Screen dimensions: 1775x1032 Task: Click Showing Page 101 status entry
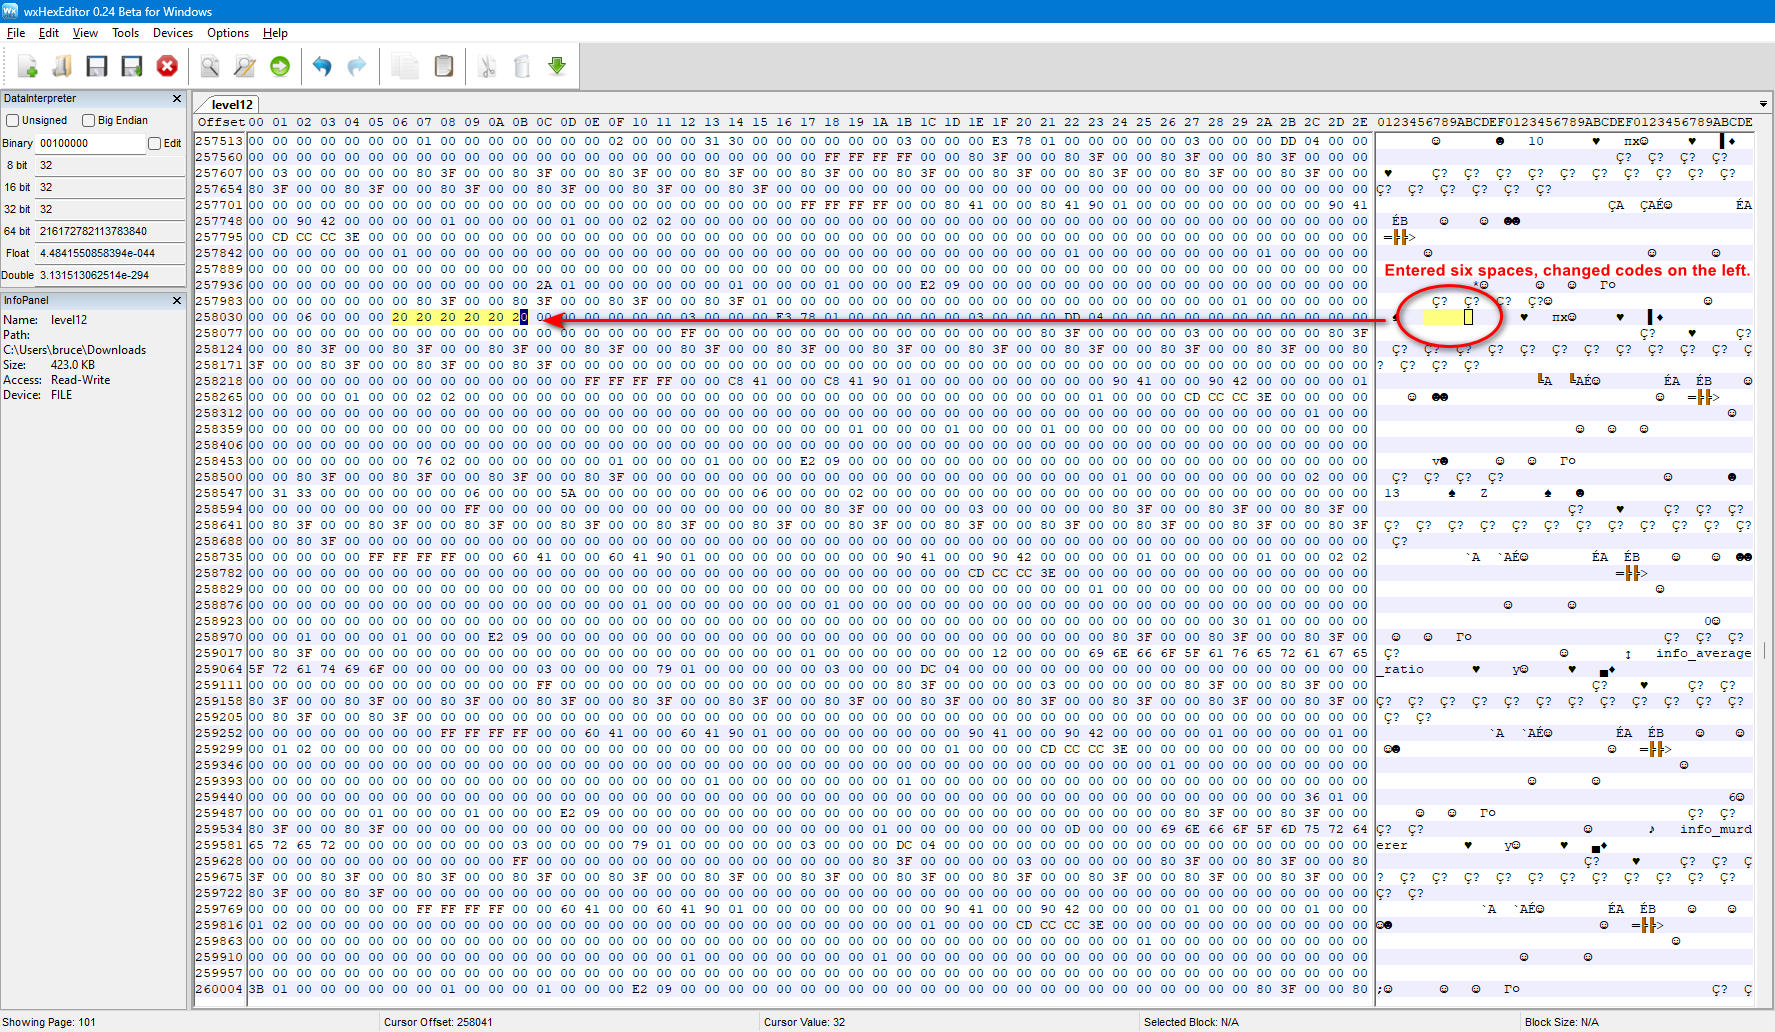(49, 1022)
